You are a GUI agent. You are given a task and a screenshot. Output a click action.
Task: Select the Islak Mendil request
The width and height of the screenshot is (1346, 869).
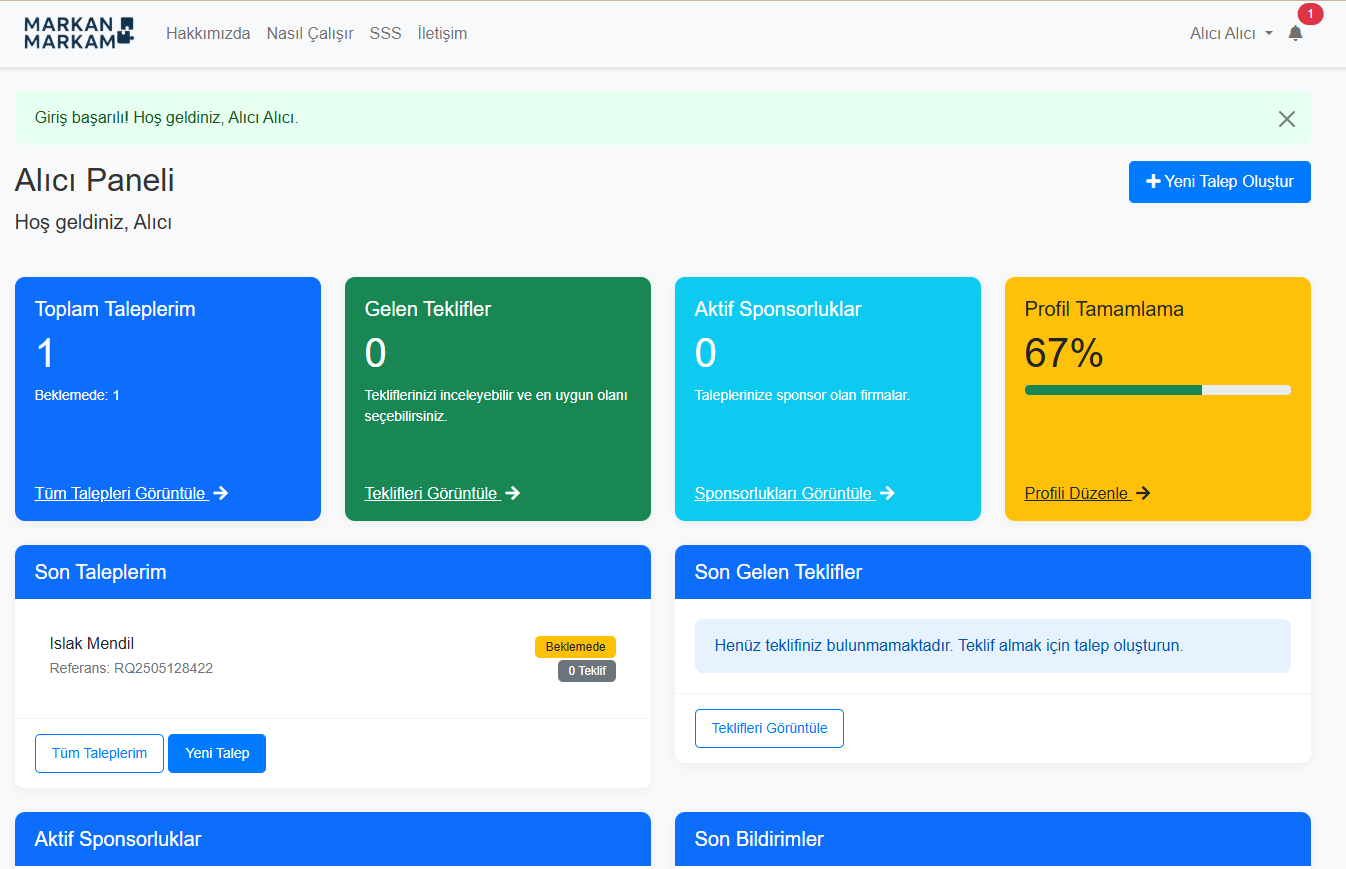point(92,643)
